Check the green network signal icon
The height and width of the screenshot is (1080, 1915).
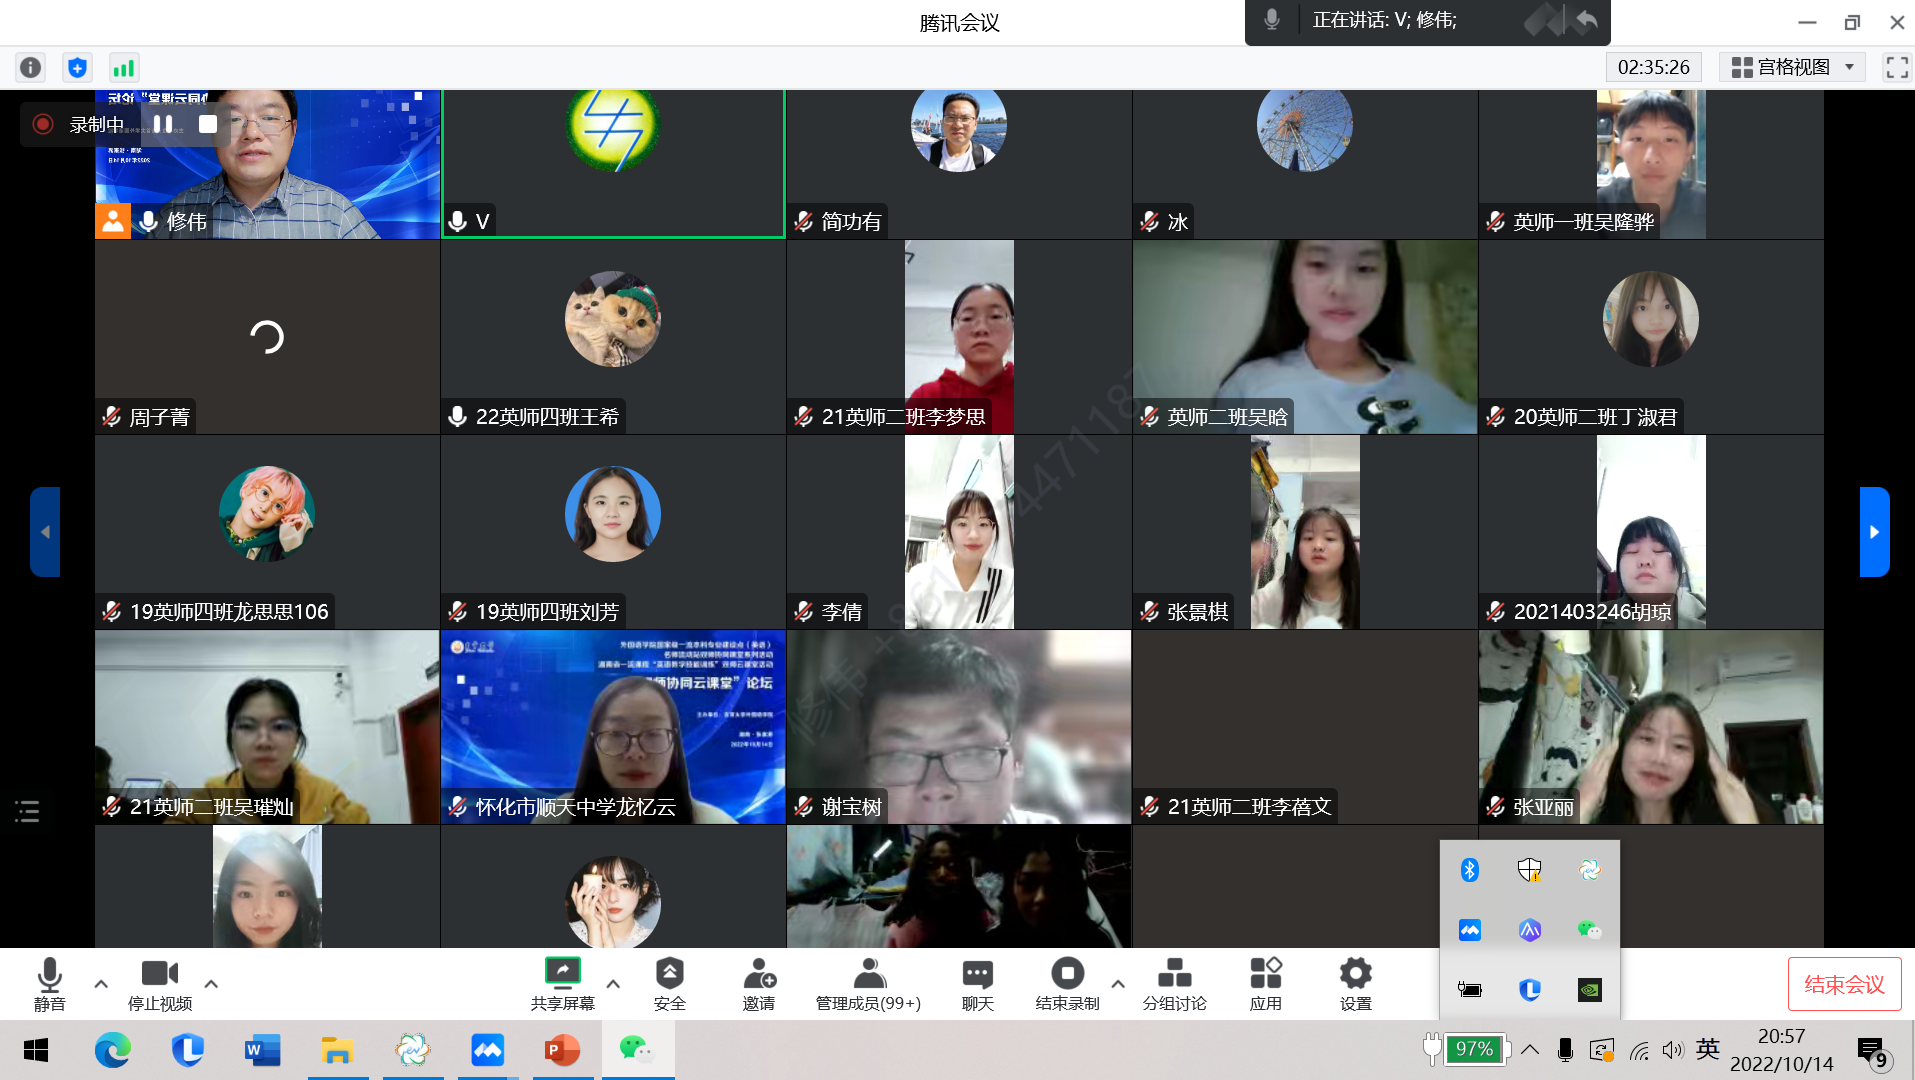123,67
